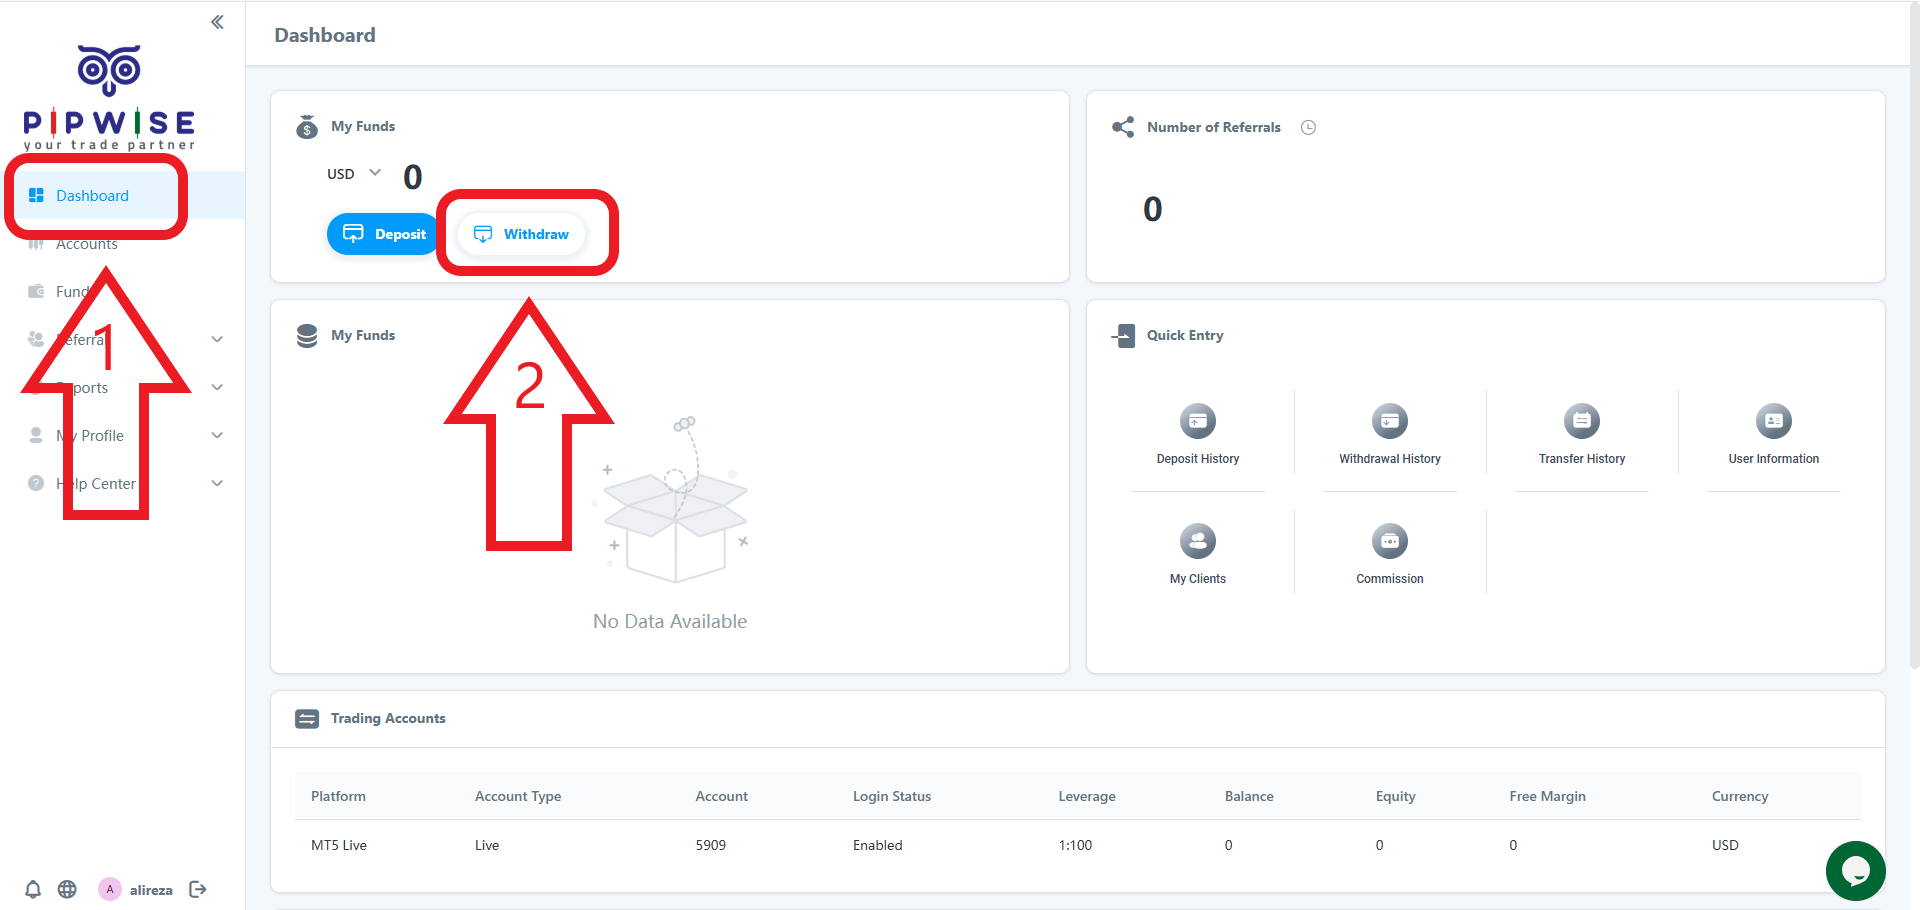The image size is (1920, 910).
Task: Open the live chat bubble
Action: coord(1855,871)
